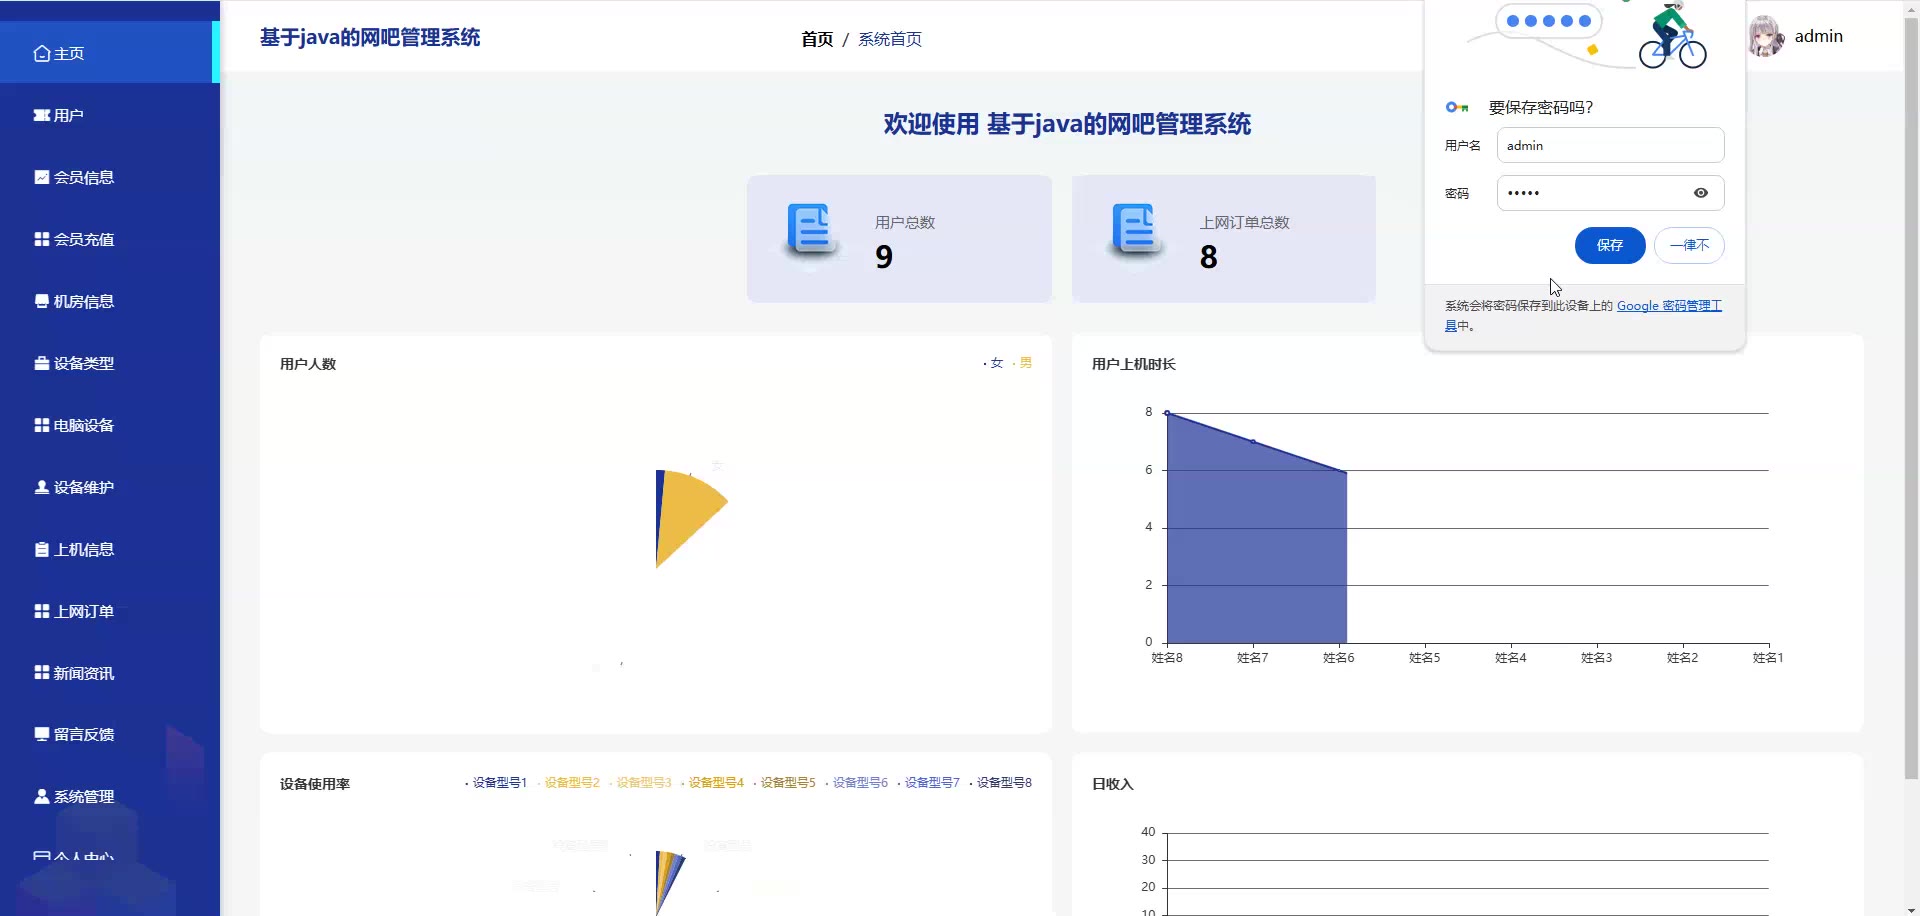
Task: Click the 上机信息 clipboard icon
Action: coord(42,550)
